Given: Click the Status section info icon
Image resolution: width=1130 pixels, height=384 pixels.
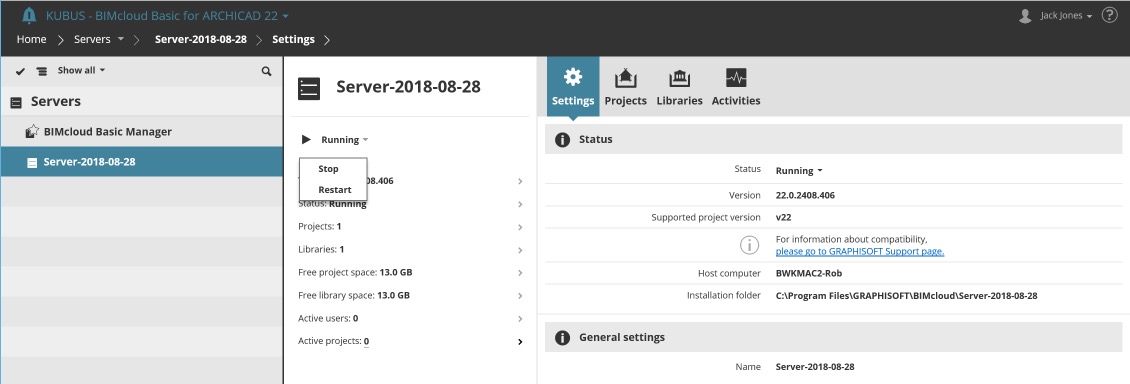Looking at the screenshot, I should (x=563, y=139).
